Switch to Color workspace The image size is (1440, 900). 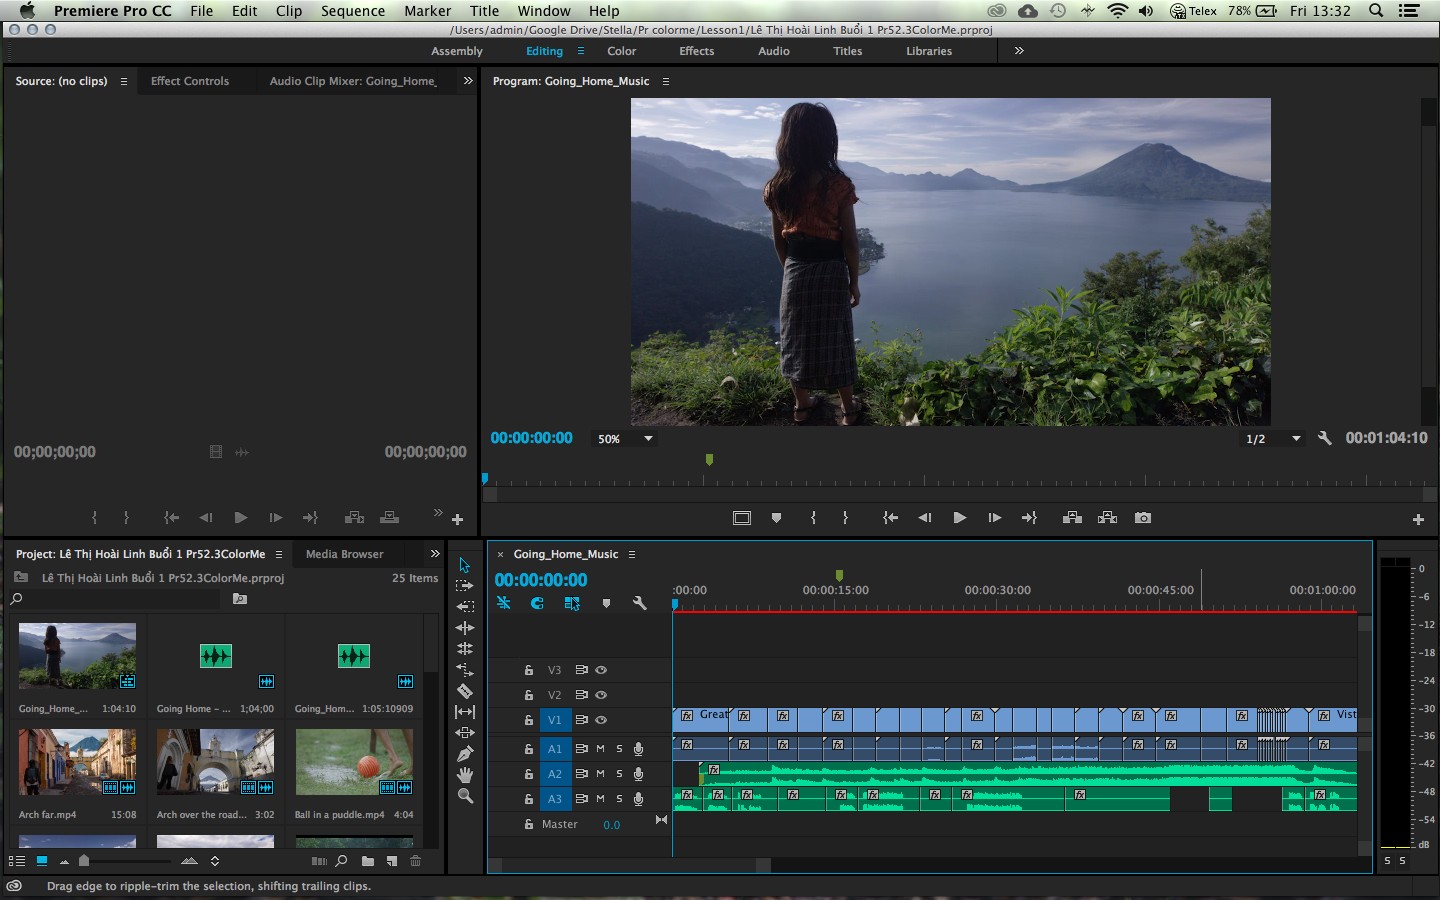point(621,51)
